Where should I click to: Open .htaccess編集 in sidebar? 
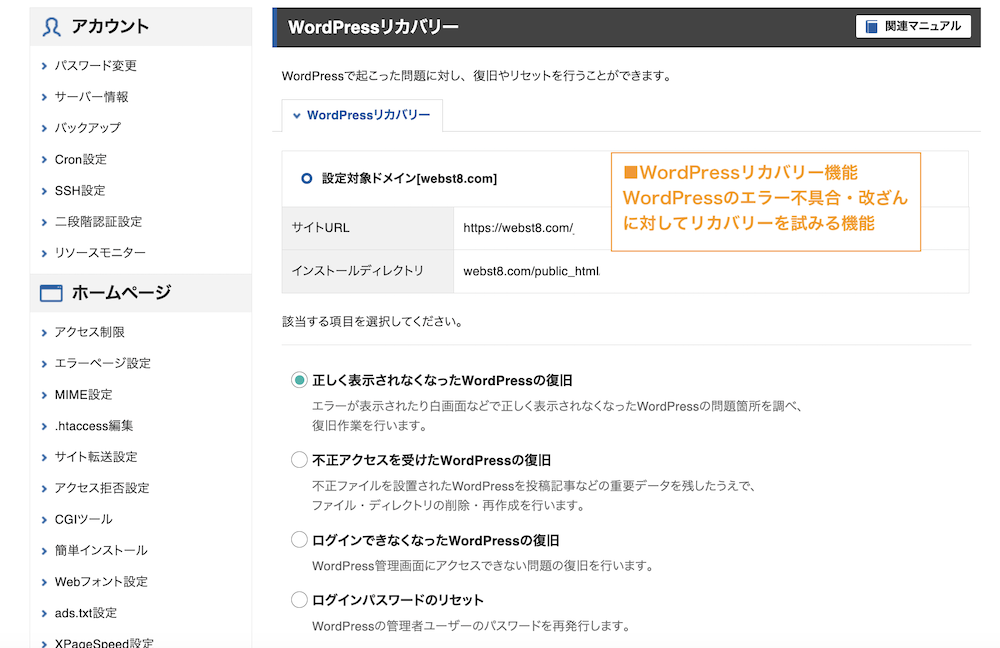click(x=94, y=426)
